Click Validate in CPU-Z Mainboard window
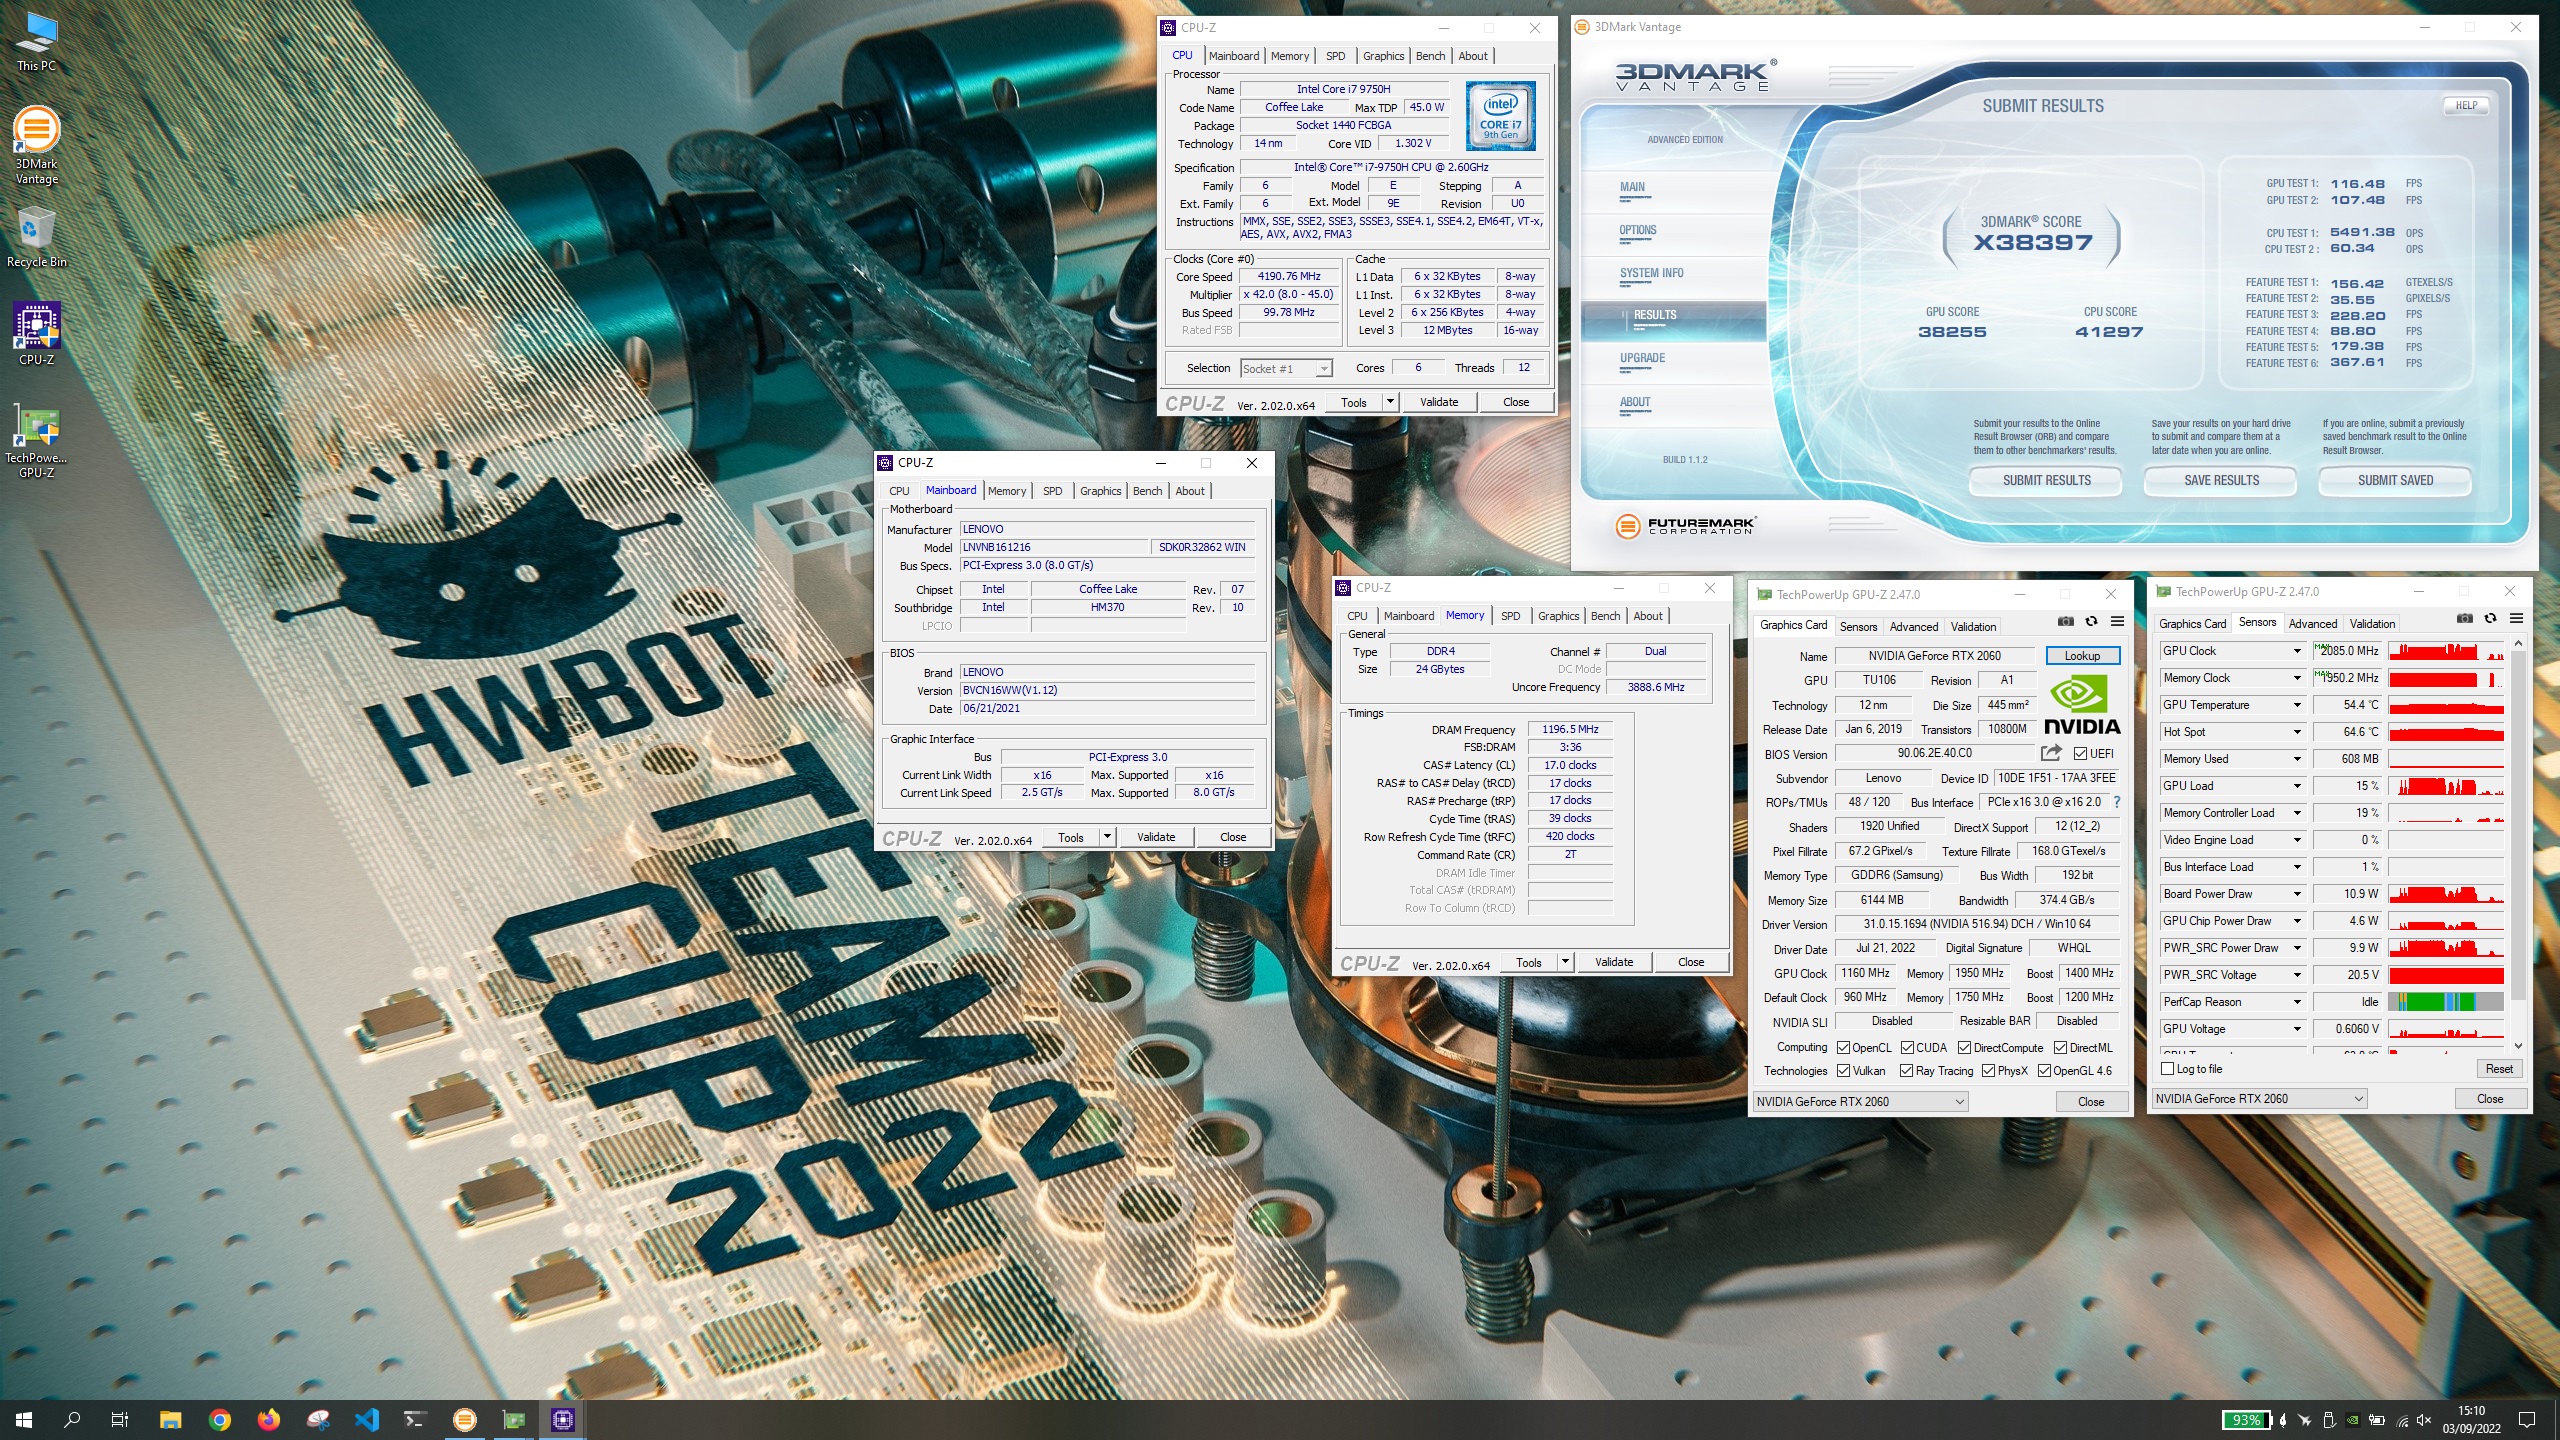The width and height of the screenshot is (2560, 1440). pos(1156,837)
